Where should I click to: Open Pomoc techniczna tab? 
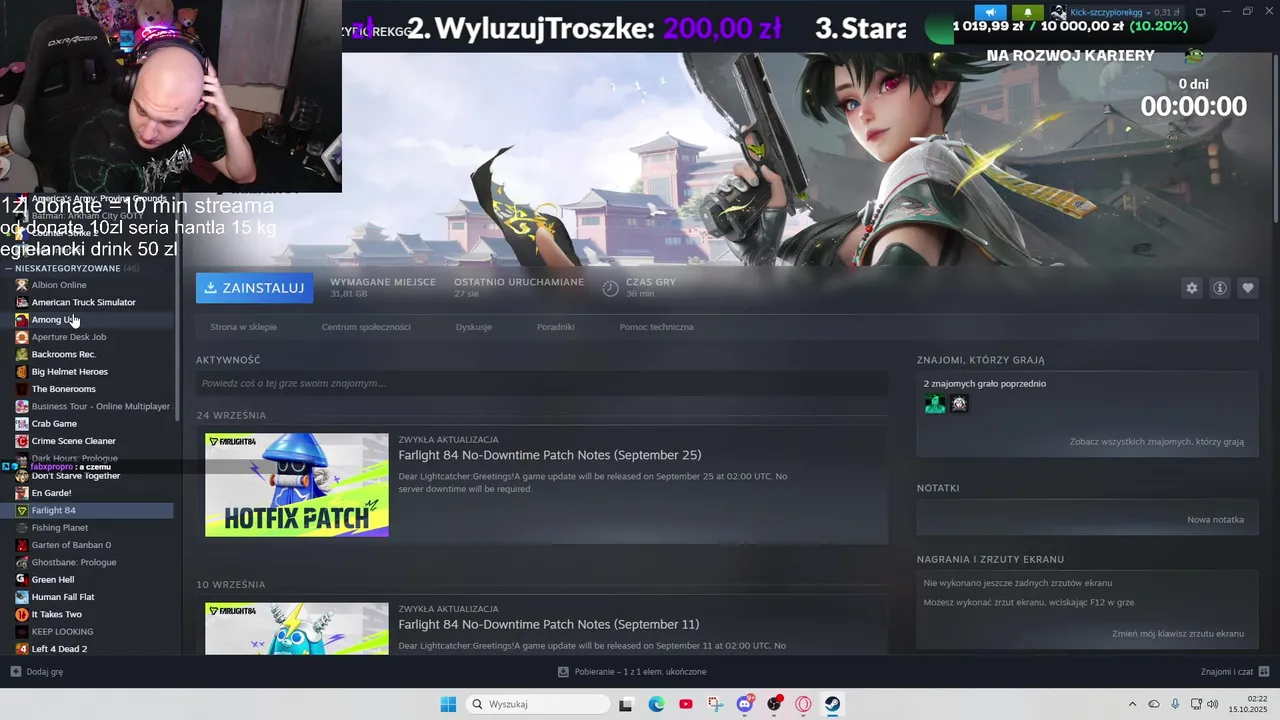pyautogui.click(x=656, y=327)
